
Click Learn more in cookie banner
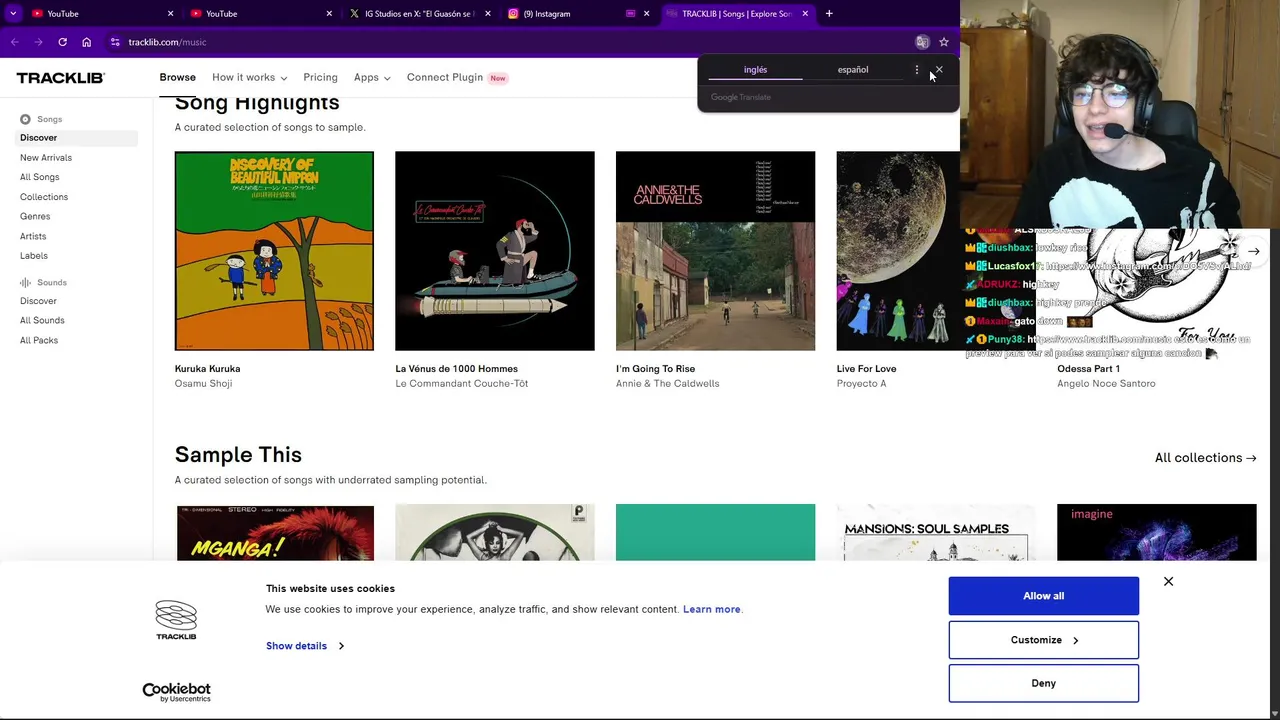(712, 609)
